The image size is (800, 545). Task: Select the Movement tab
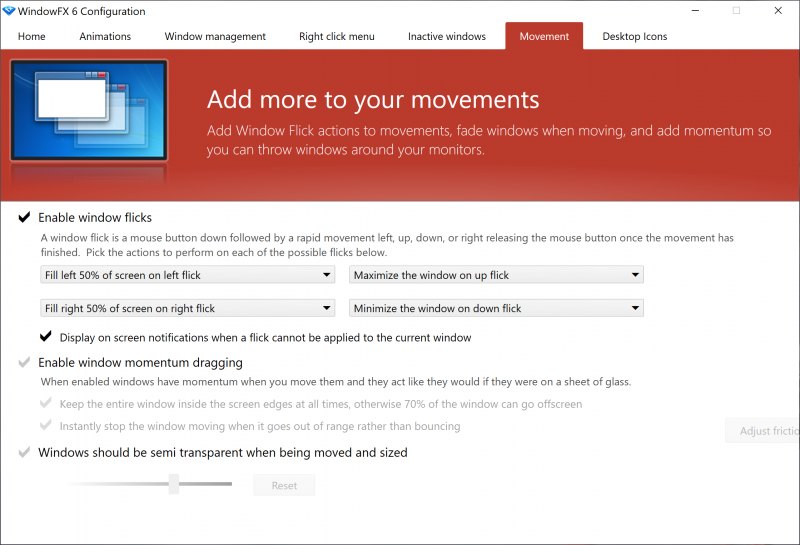(544, 36)
